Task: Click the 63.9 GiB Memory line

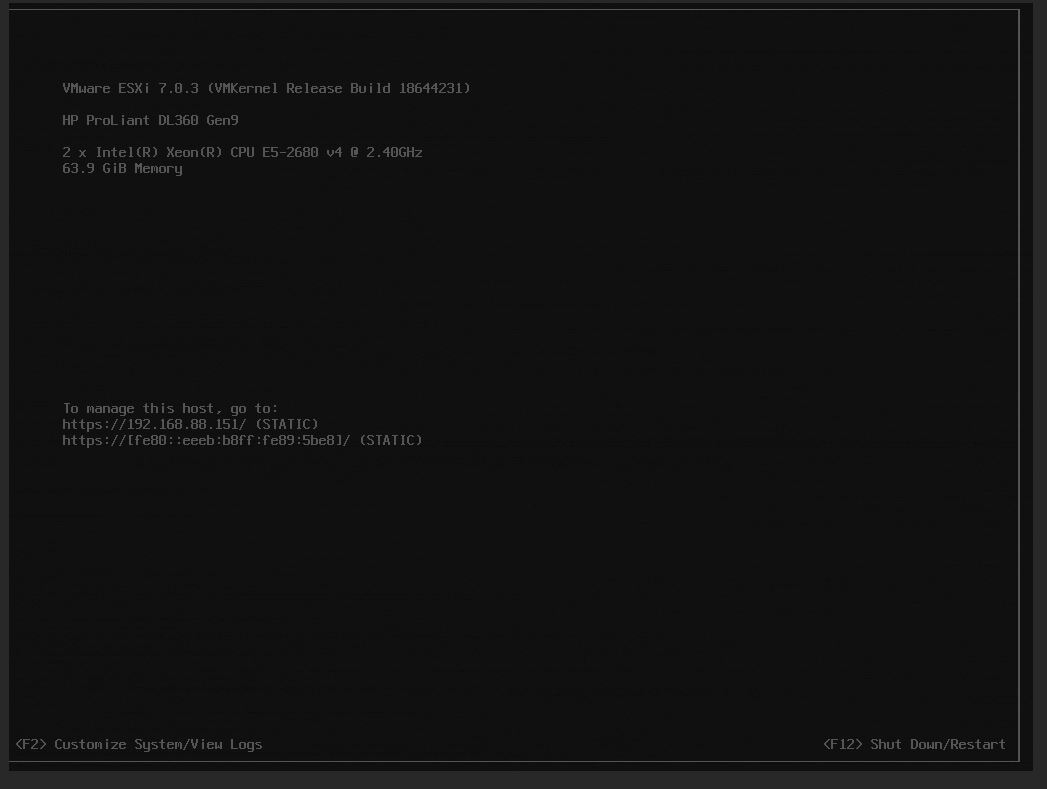Action: coord(122,168)
